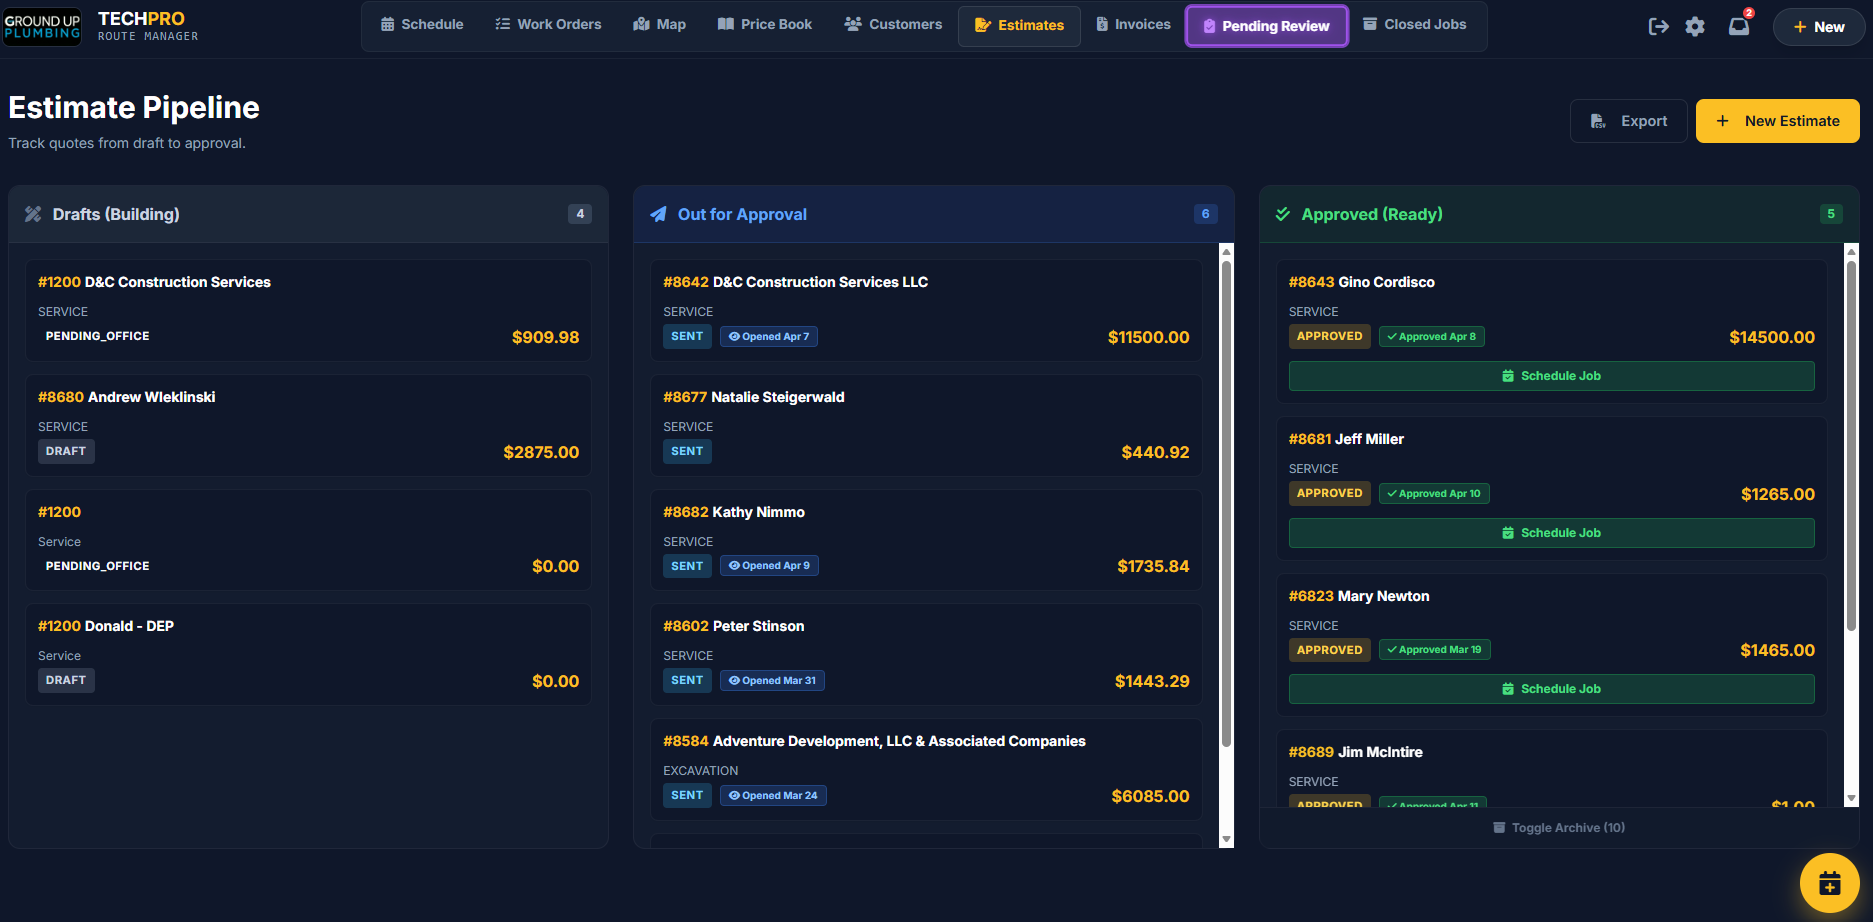
Task: Toggle Archive (10) list
Action: tap(1558, 828)
